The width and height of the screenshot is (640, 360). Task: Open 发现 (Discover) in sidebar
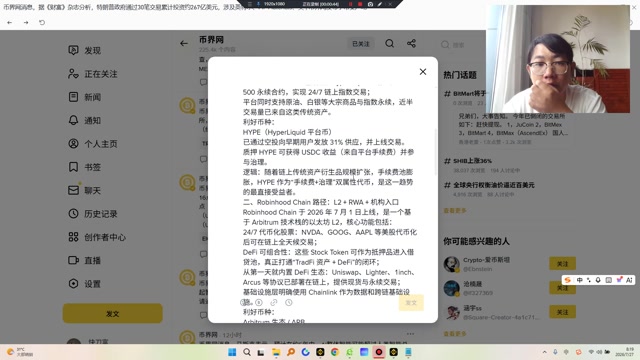click(x=84, y=50)
